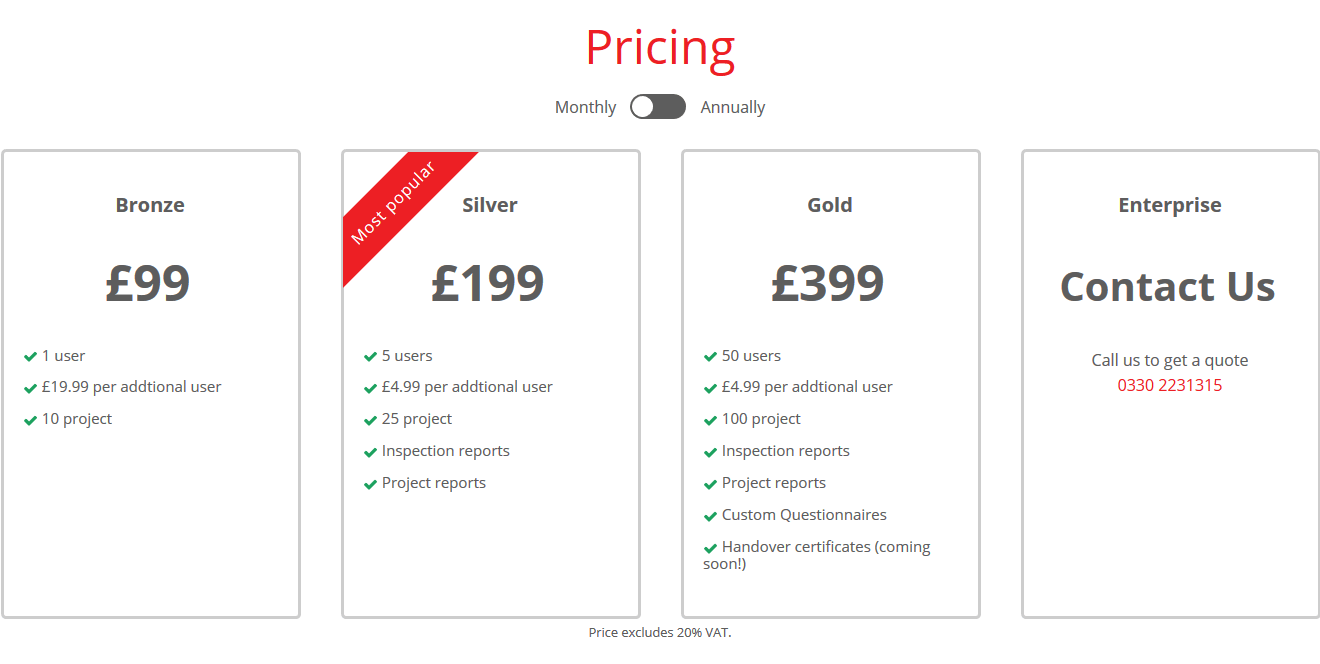This screenshot has width=1320, height=664.
Task: Click checkmark beside Silver 5 users
Action: [371, 357]
